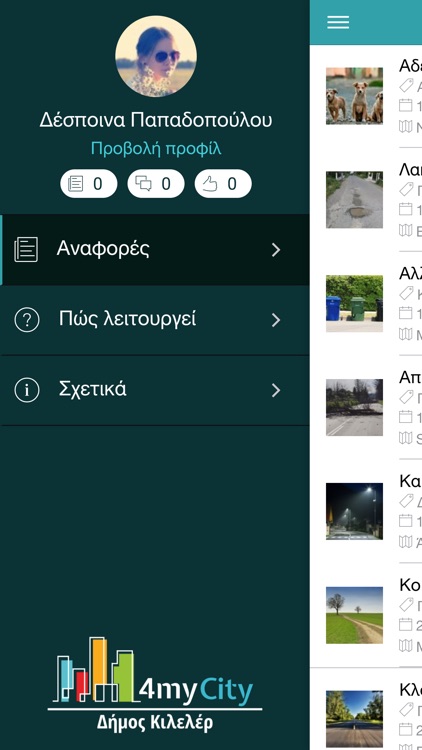The width and height of the screenshot is (422, 750).
Task: Click the 4myCity Δήμος Κιλελέρ logo
Action: tap(155, 684)
